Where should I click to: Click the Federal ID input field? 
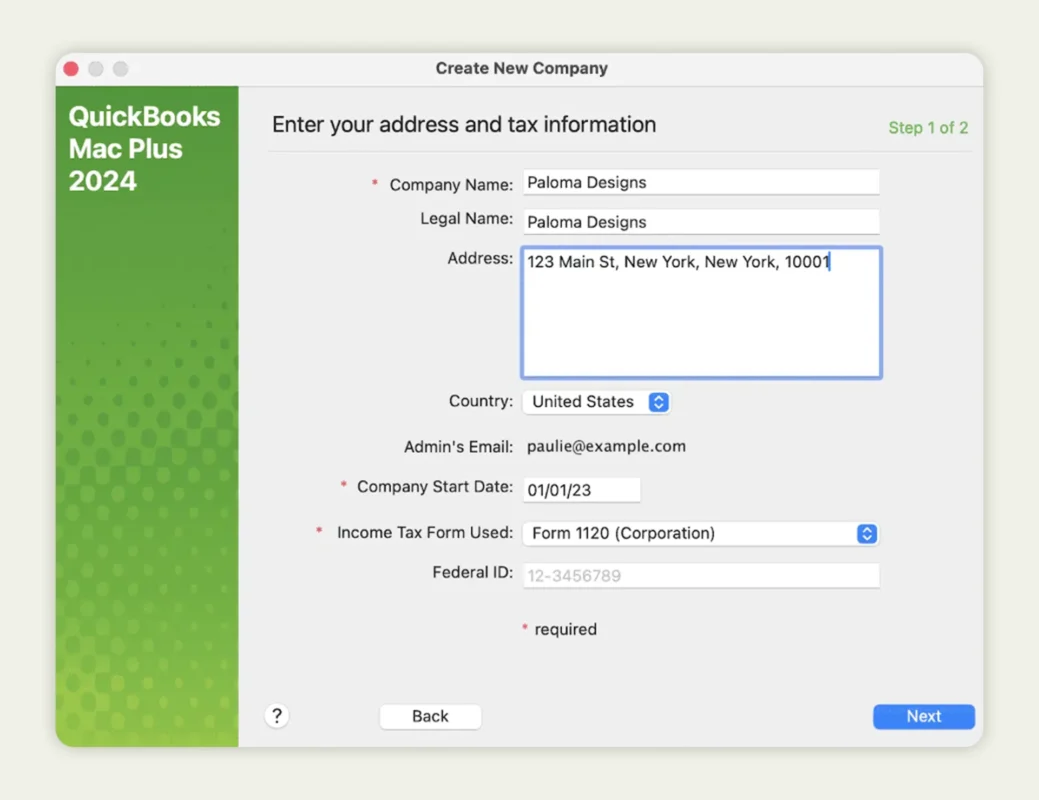point(700,575)
